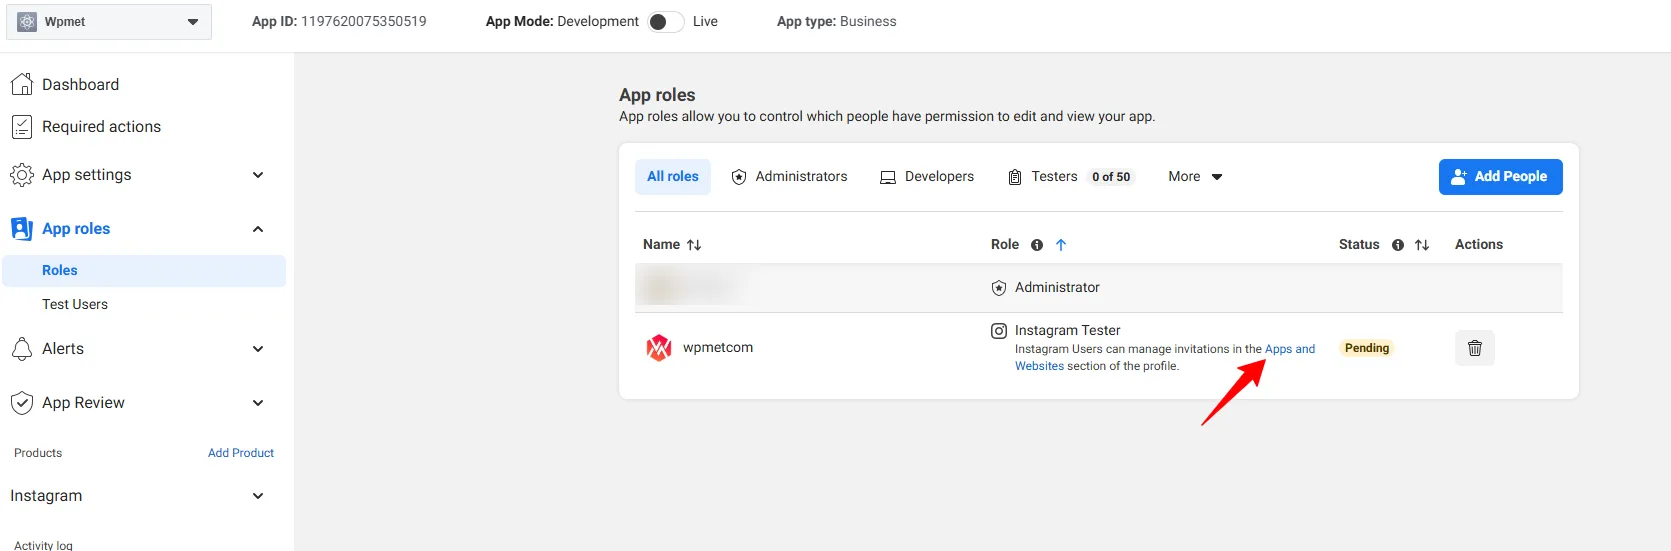Click the App type Business label
Viewport: 1671px width, 551px height.
click(868, 22)
